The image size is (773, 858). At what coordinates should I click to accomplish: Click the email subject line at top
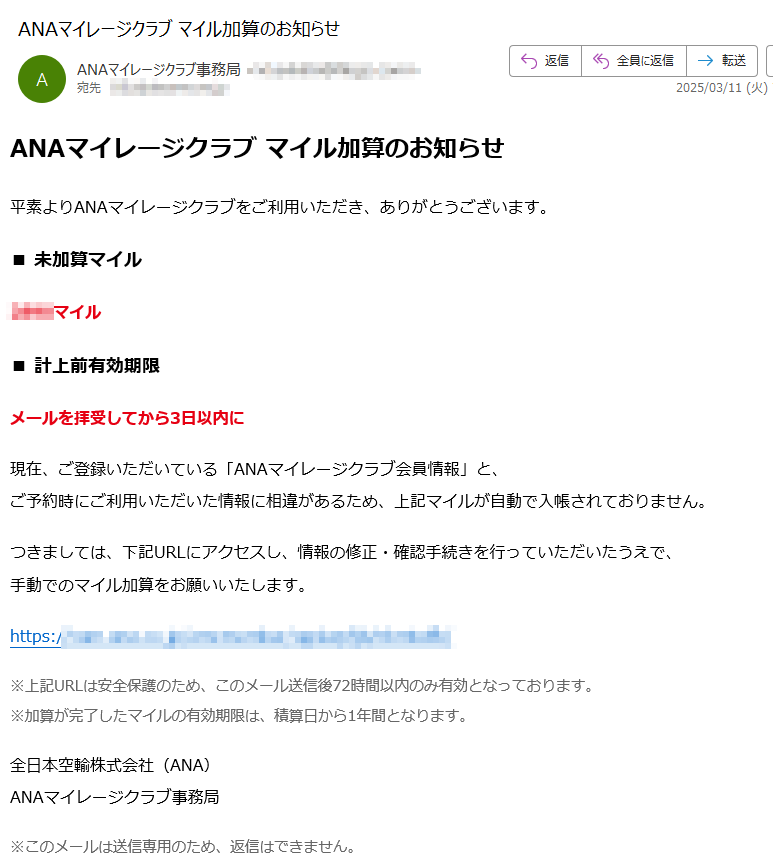(179, 28)
